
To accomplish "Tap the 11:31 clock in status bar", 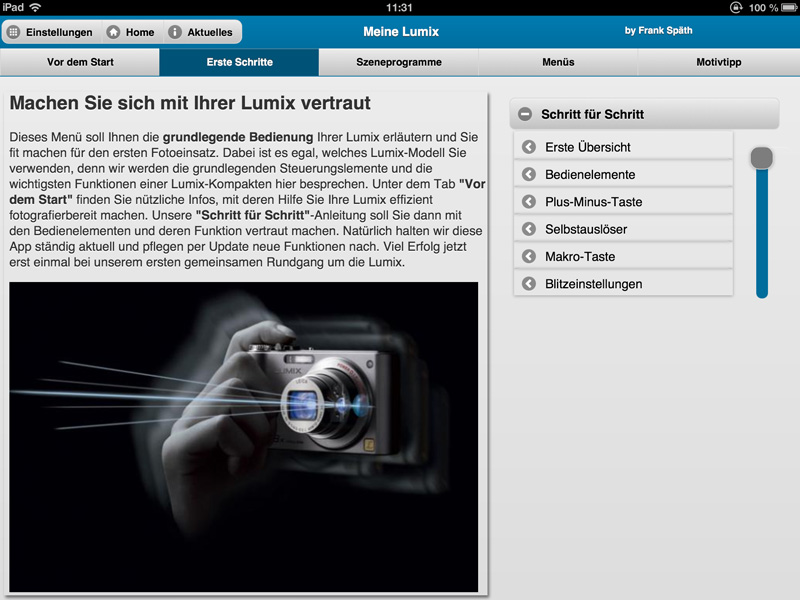I will click(x=399, y=8).
